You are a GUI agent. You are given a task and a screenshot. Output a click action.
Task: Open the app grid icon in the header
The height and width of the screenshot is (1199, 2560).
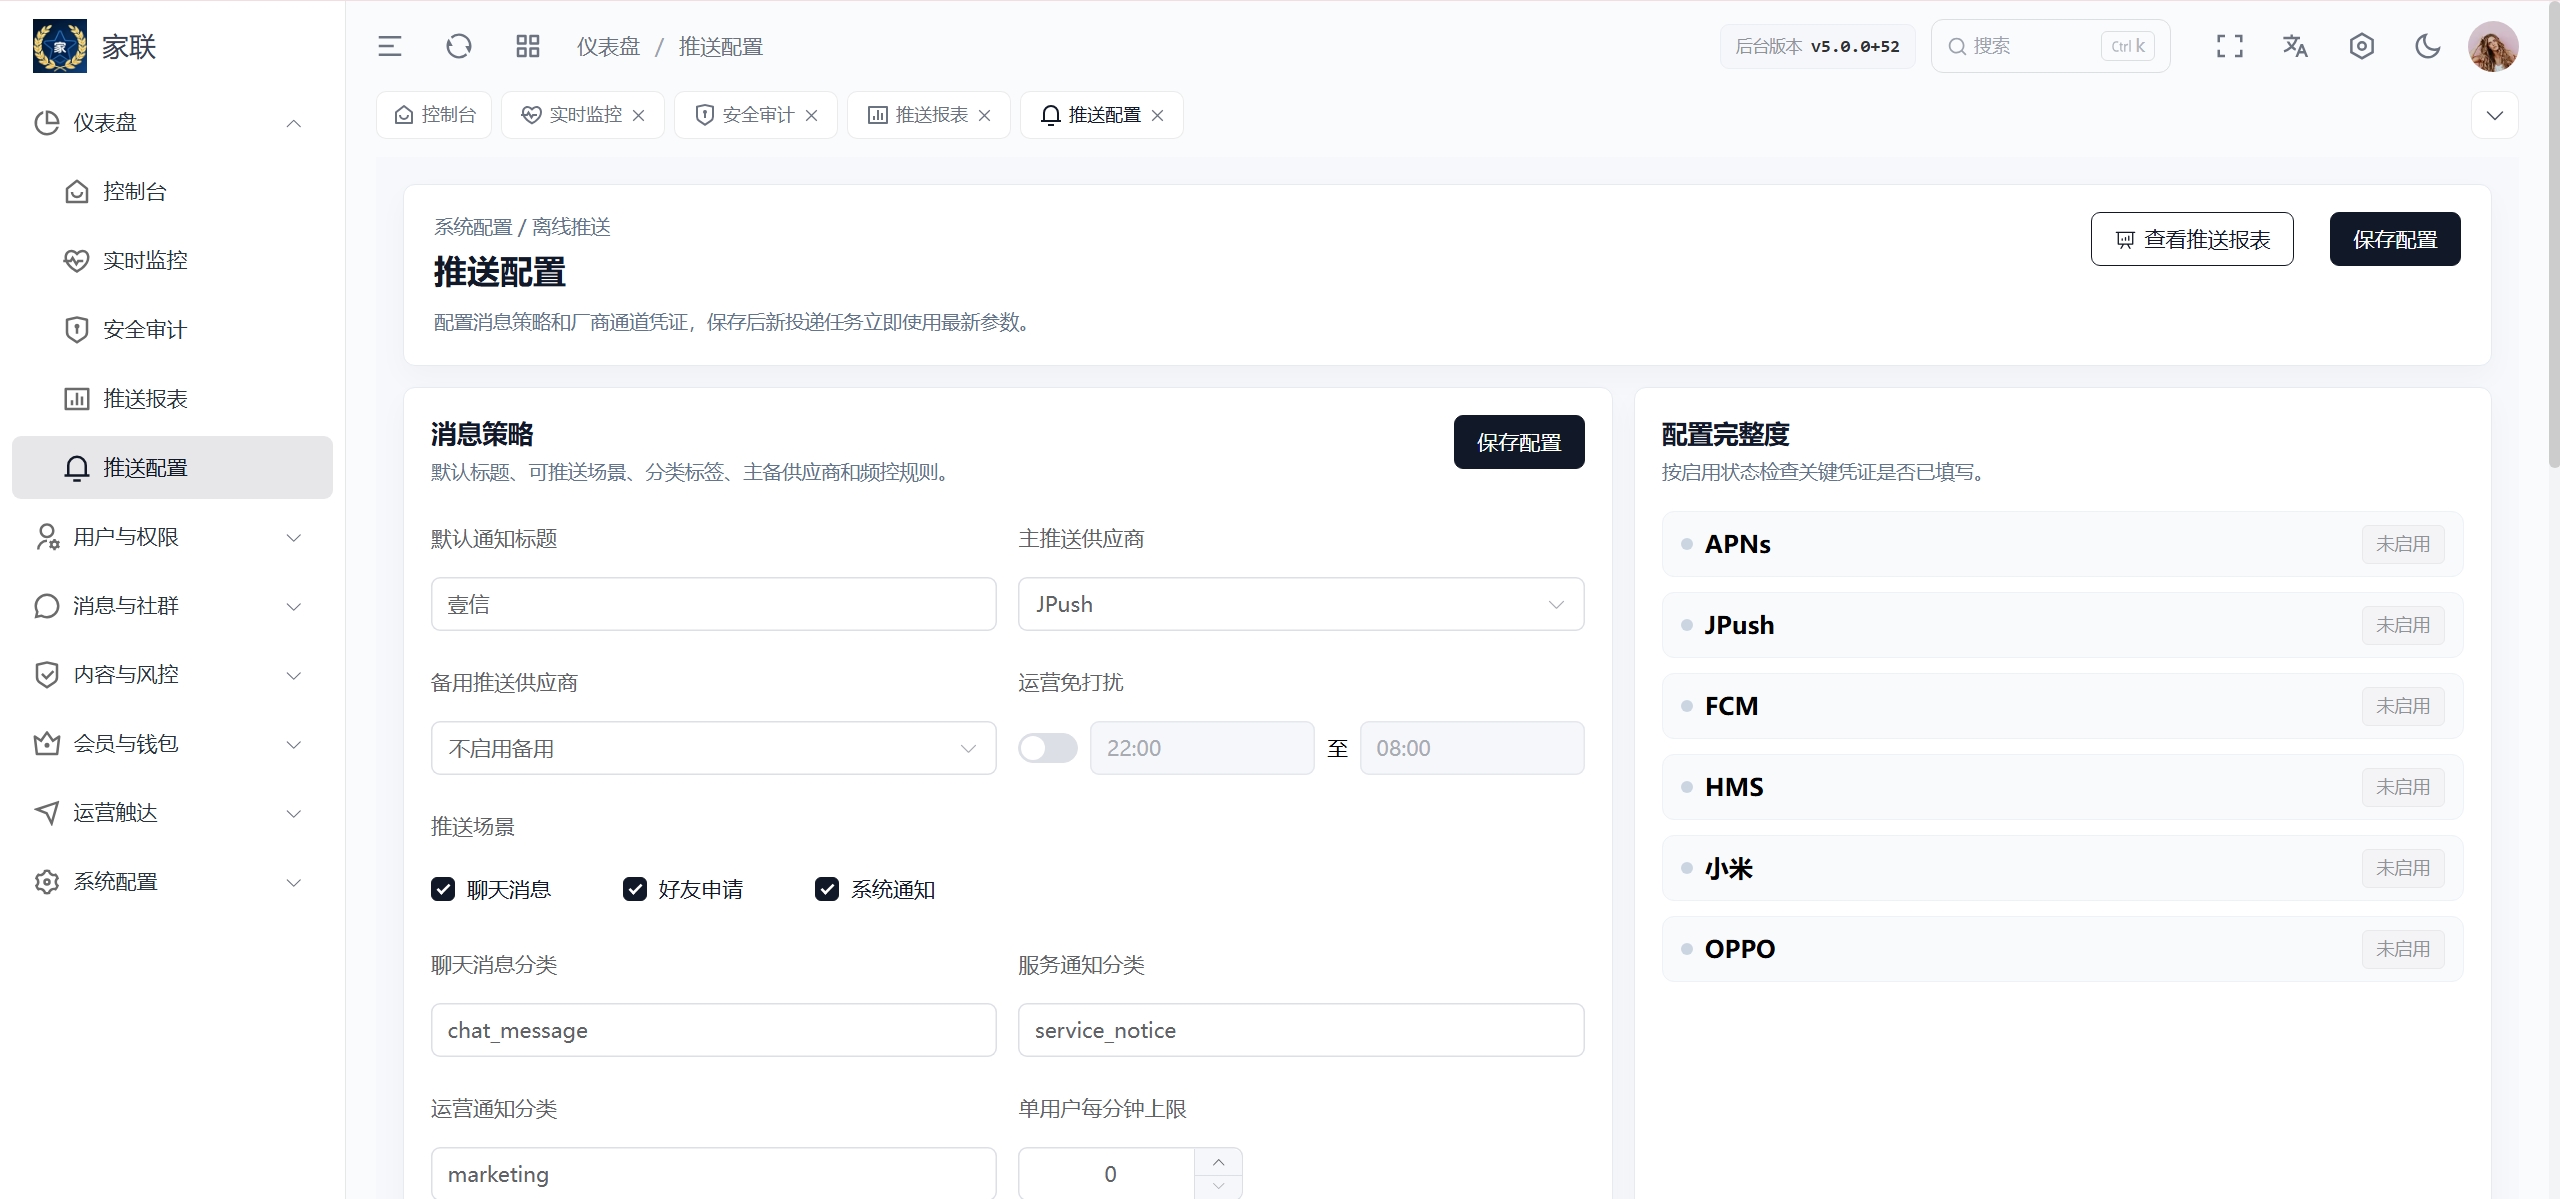[528, 46]
